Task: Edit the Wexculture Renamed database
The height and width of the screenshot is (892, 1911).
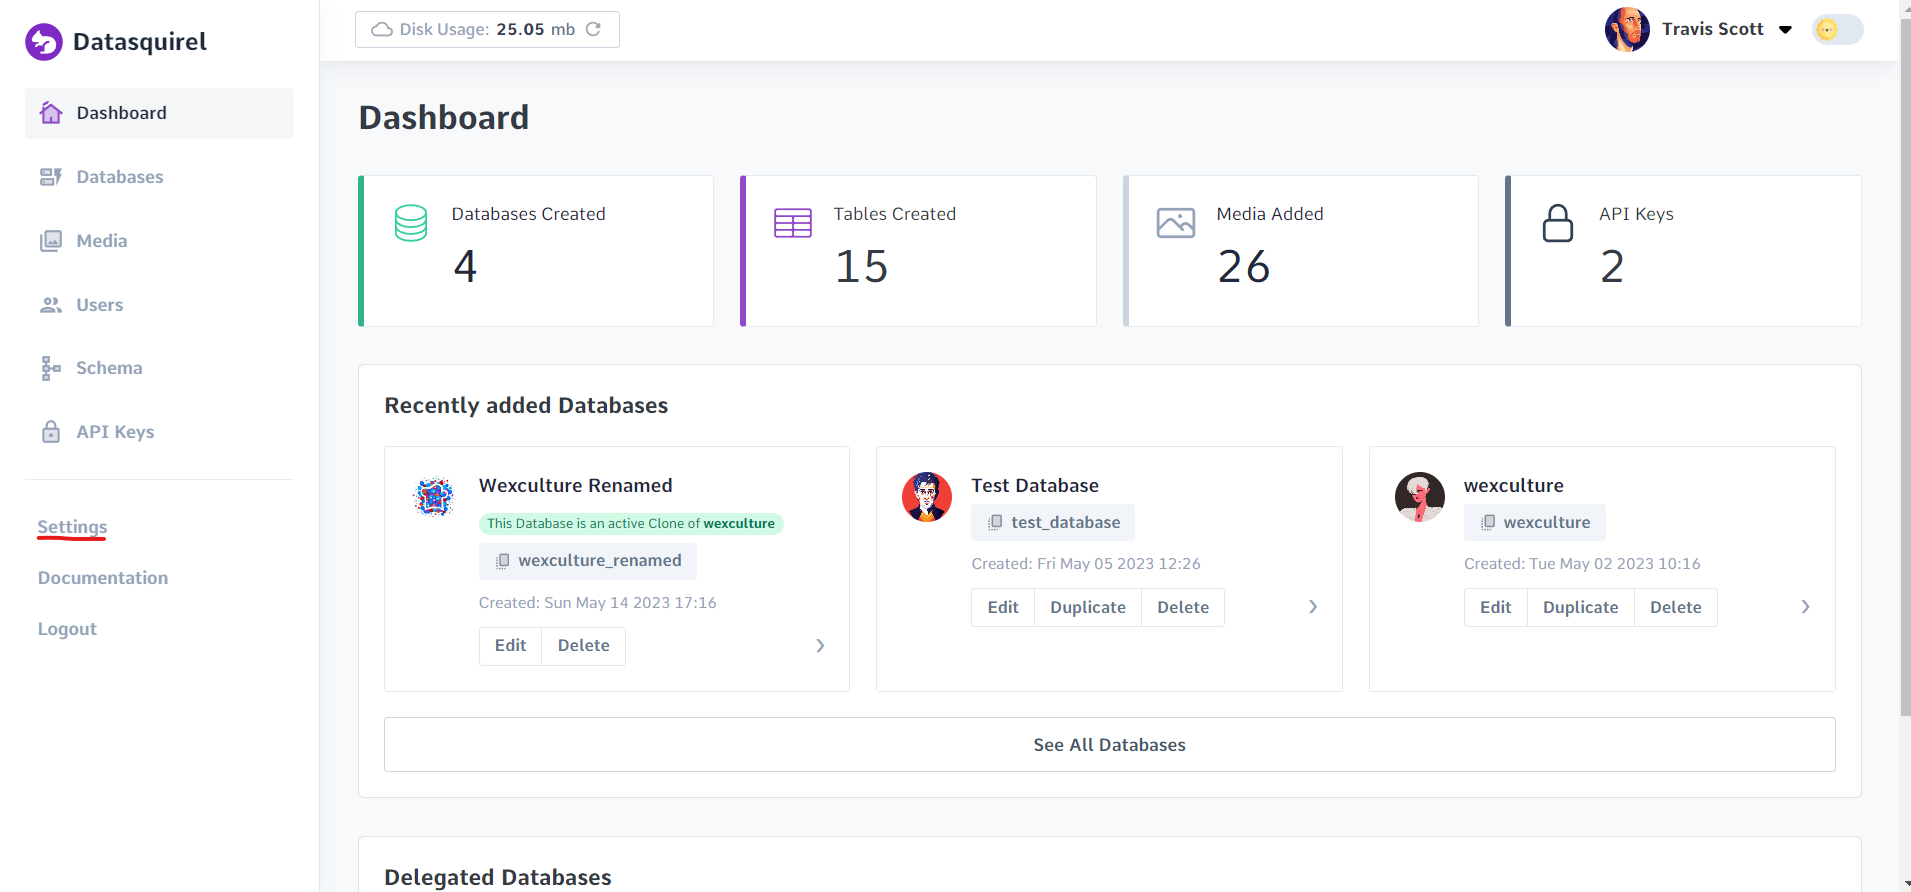Action: [x=510, y=646]
